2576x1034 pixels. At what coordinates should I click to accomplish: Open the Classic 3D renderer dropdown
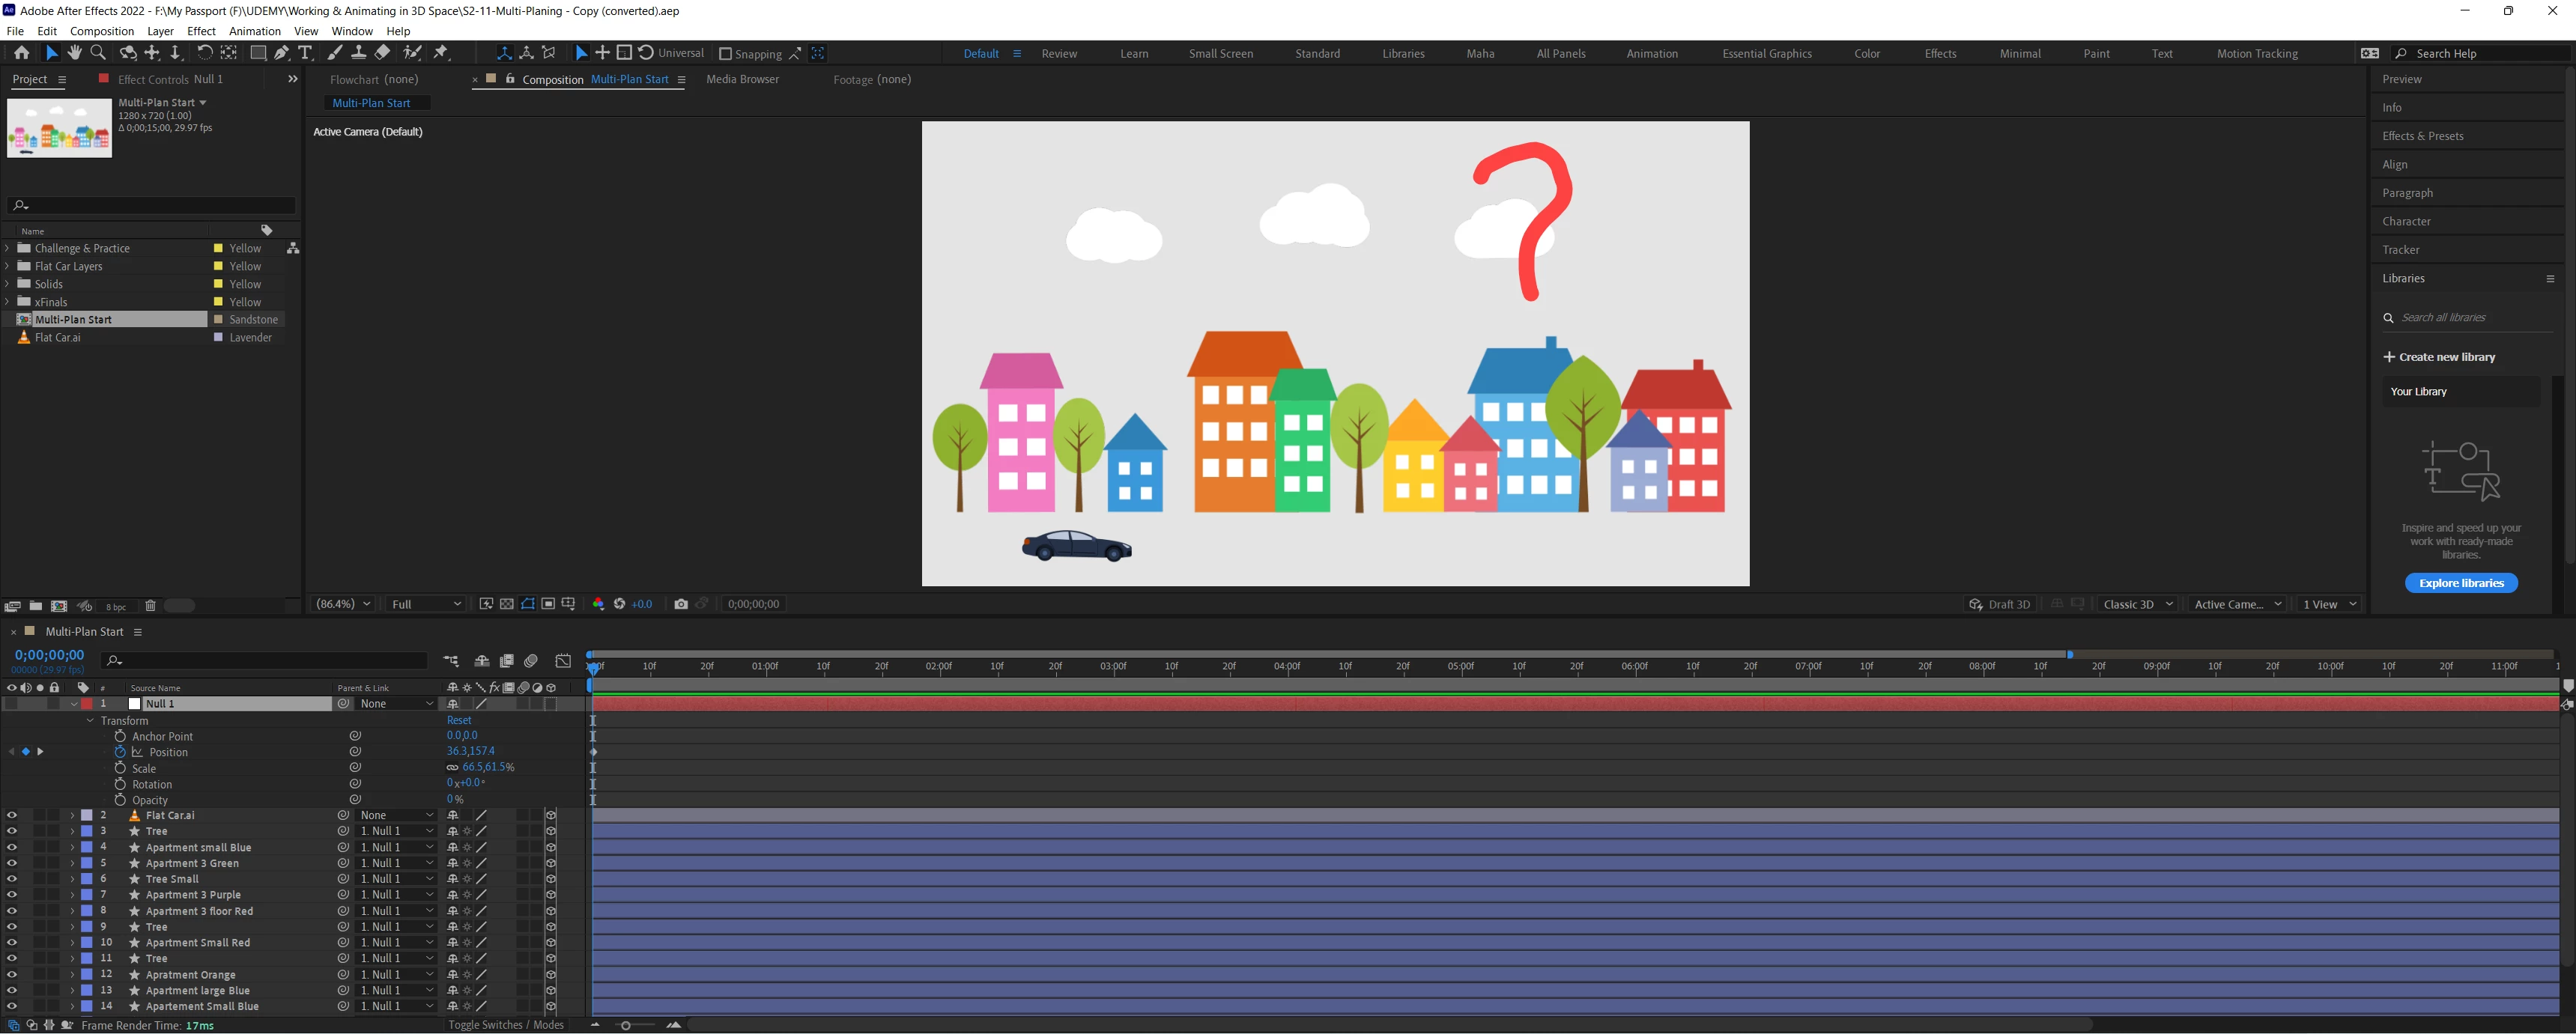click(x=2137, y=604)
